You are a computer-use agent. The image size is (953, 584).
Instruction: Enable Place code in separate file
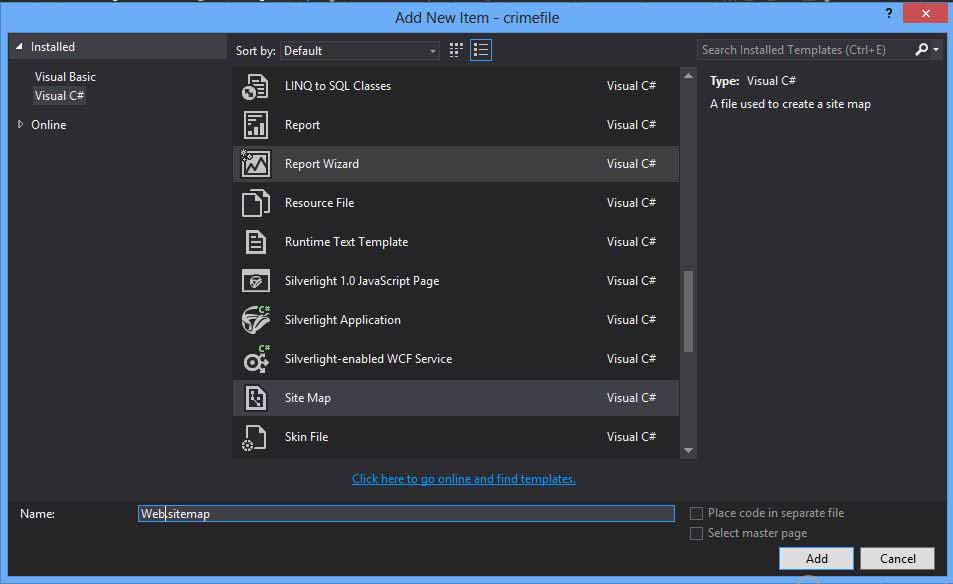pos(696,513)
